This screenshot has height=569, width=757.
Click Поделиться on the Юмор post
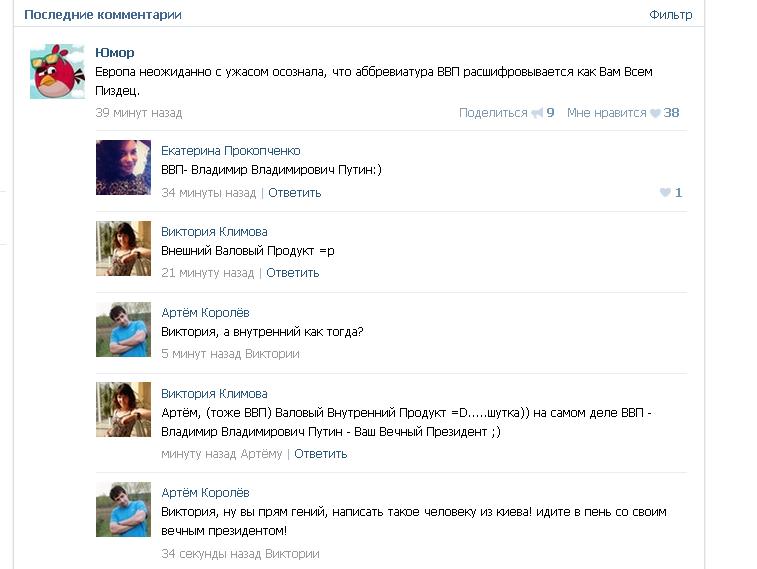(x=493, y=113)
